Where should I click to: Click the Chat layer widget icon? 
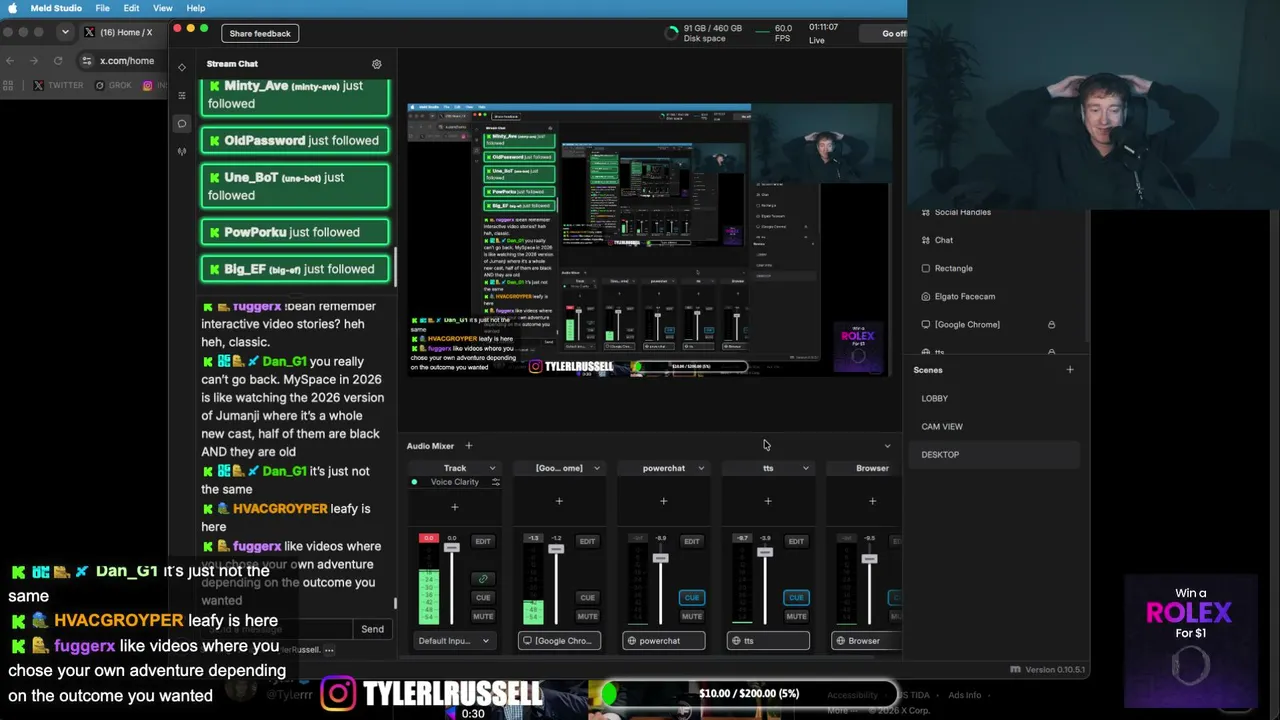tap(925, 241)
